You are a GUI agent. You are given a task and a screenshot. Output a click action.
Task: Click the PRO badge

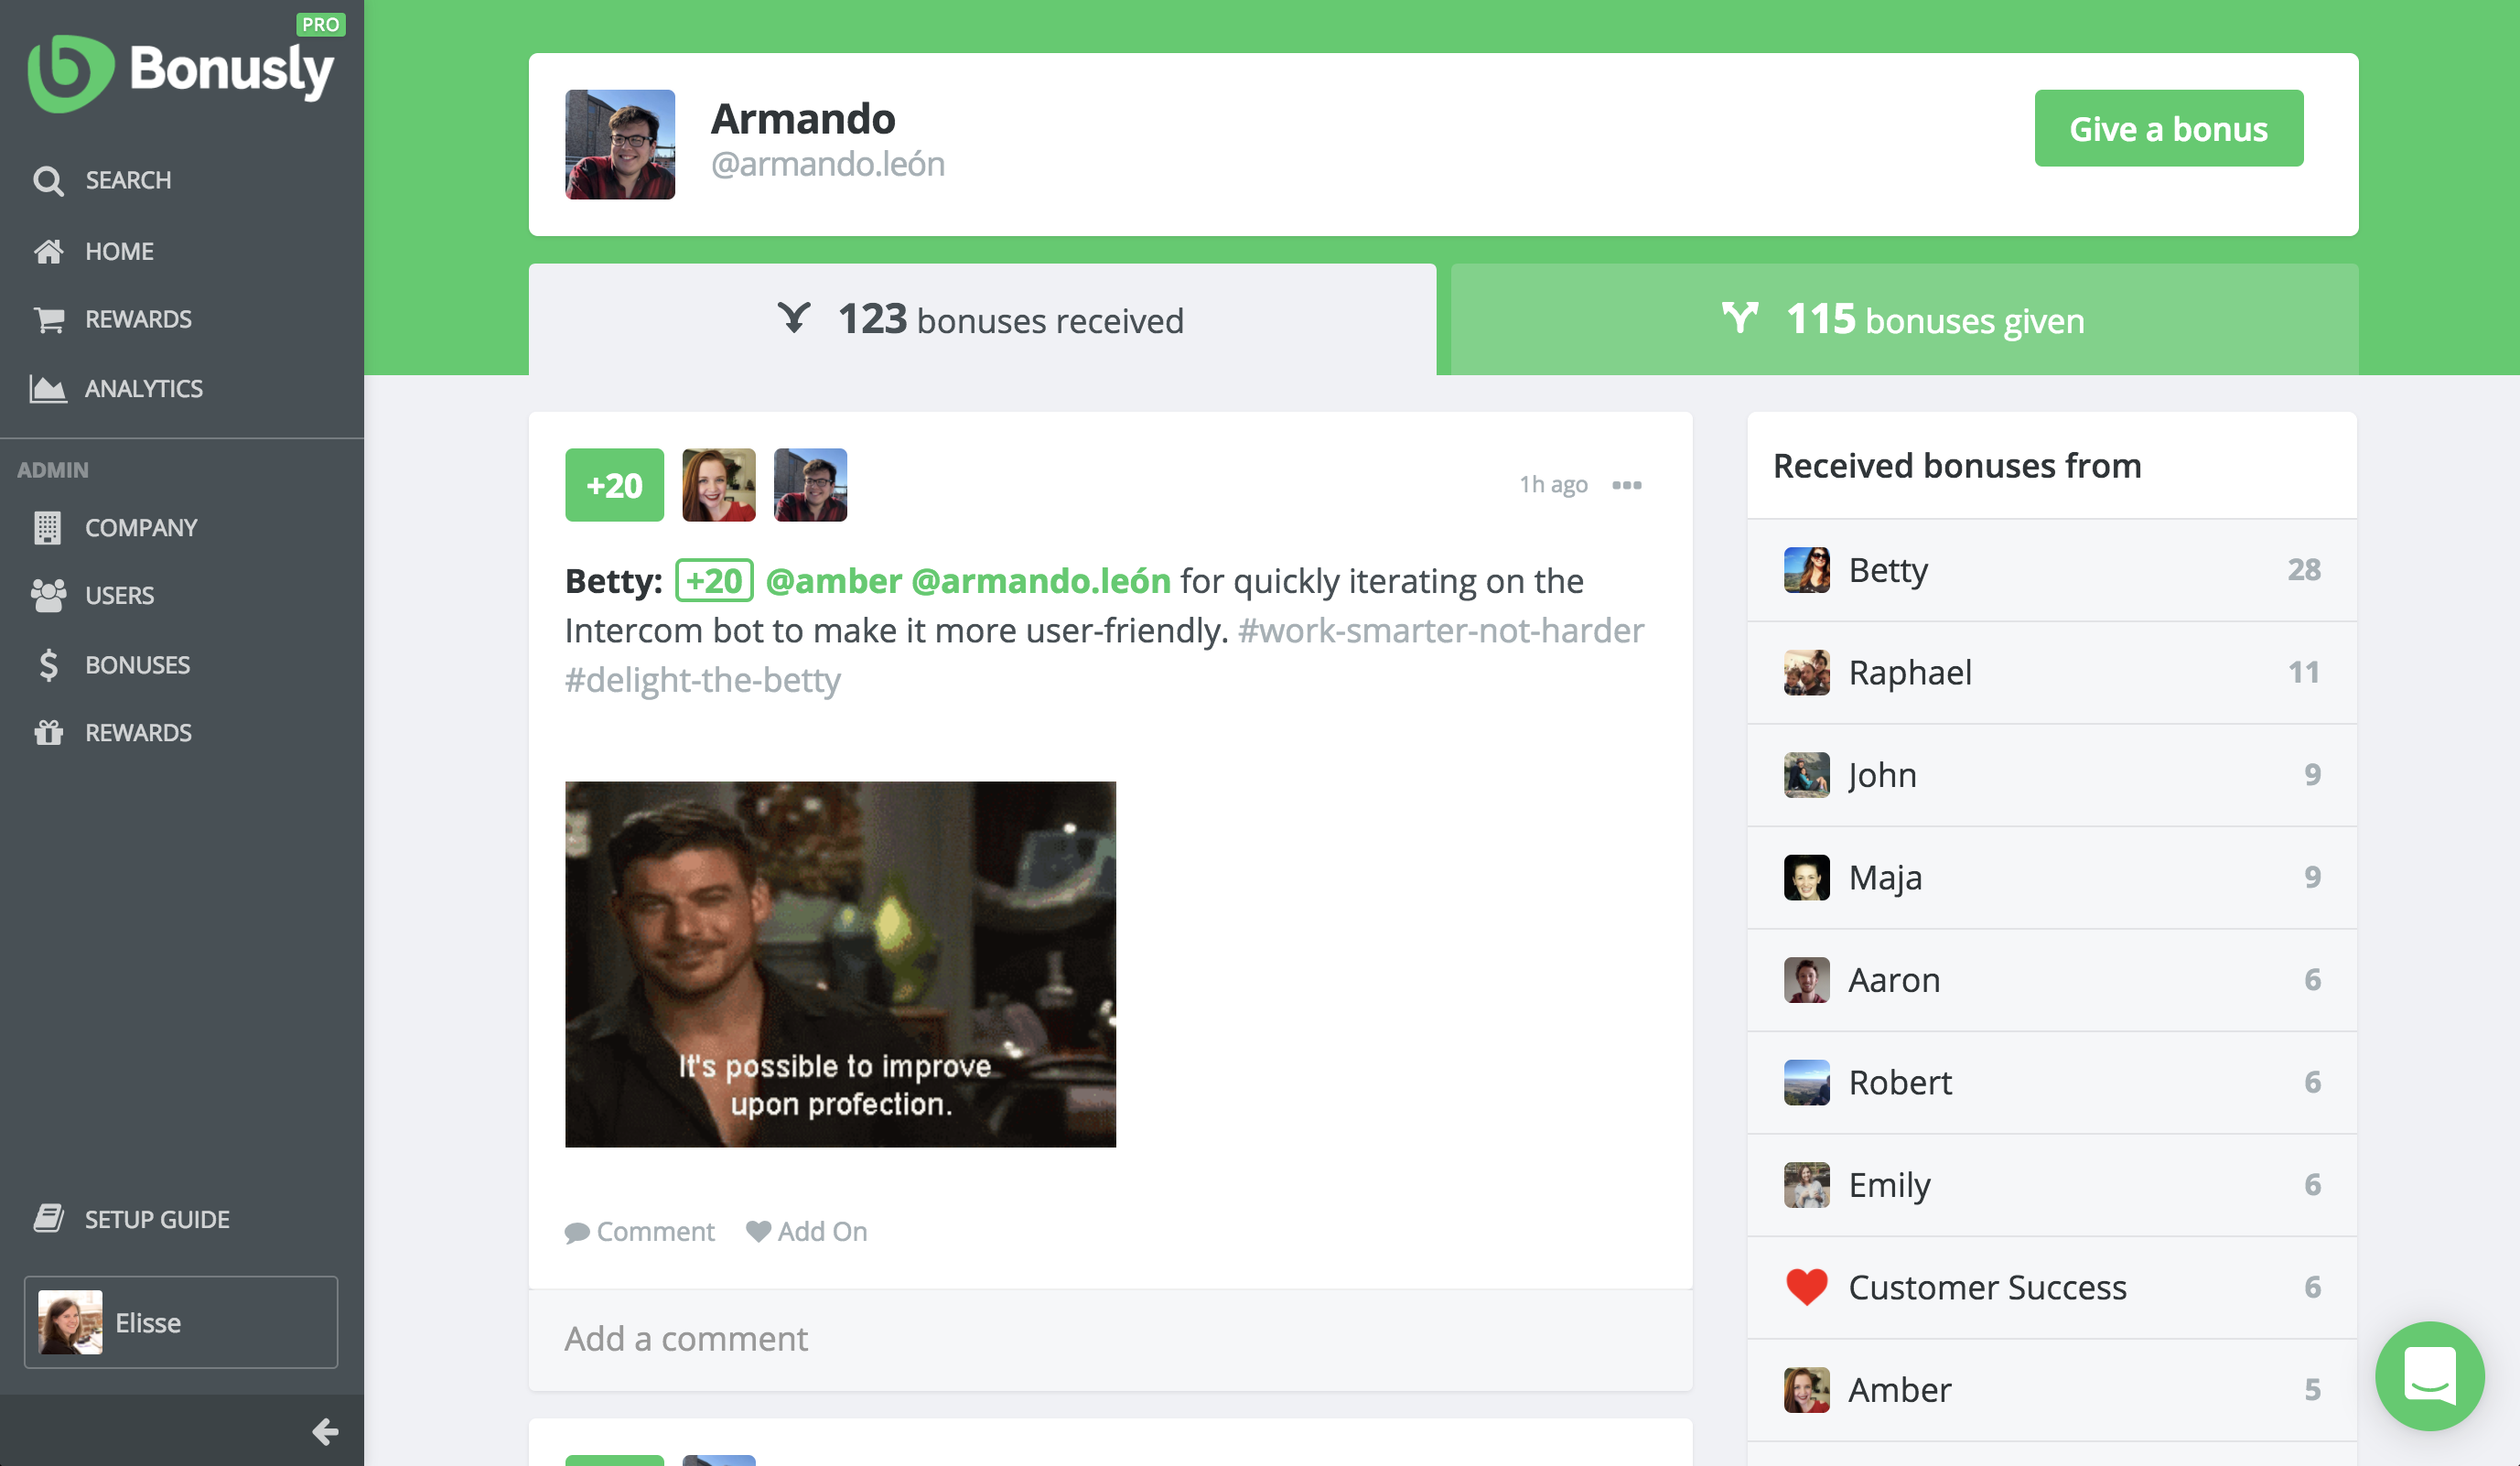point(321,24)
